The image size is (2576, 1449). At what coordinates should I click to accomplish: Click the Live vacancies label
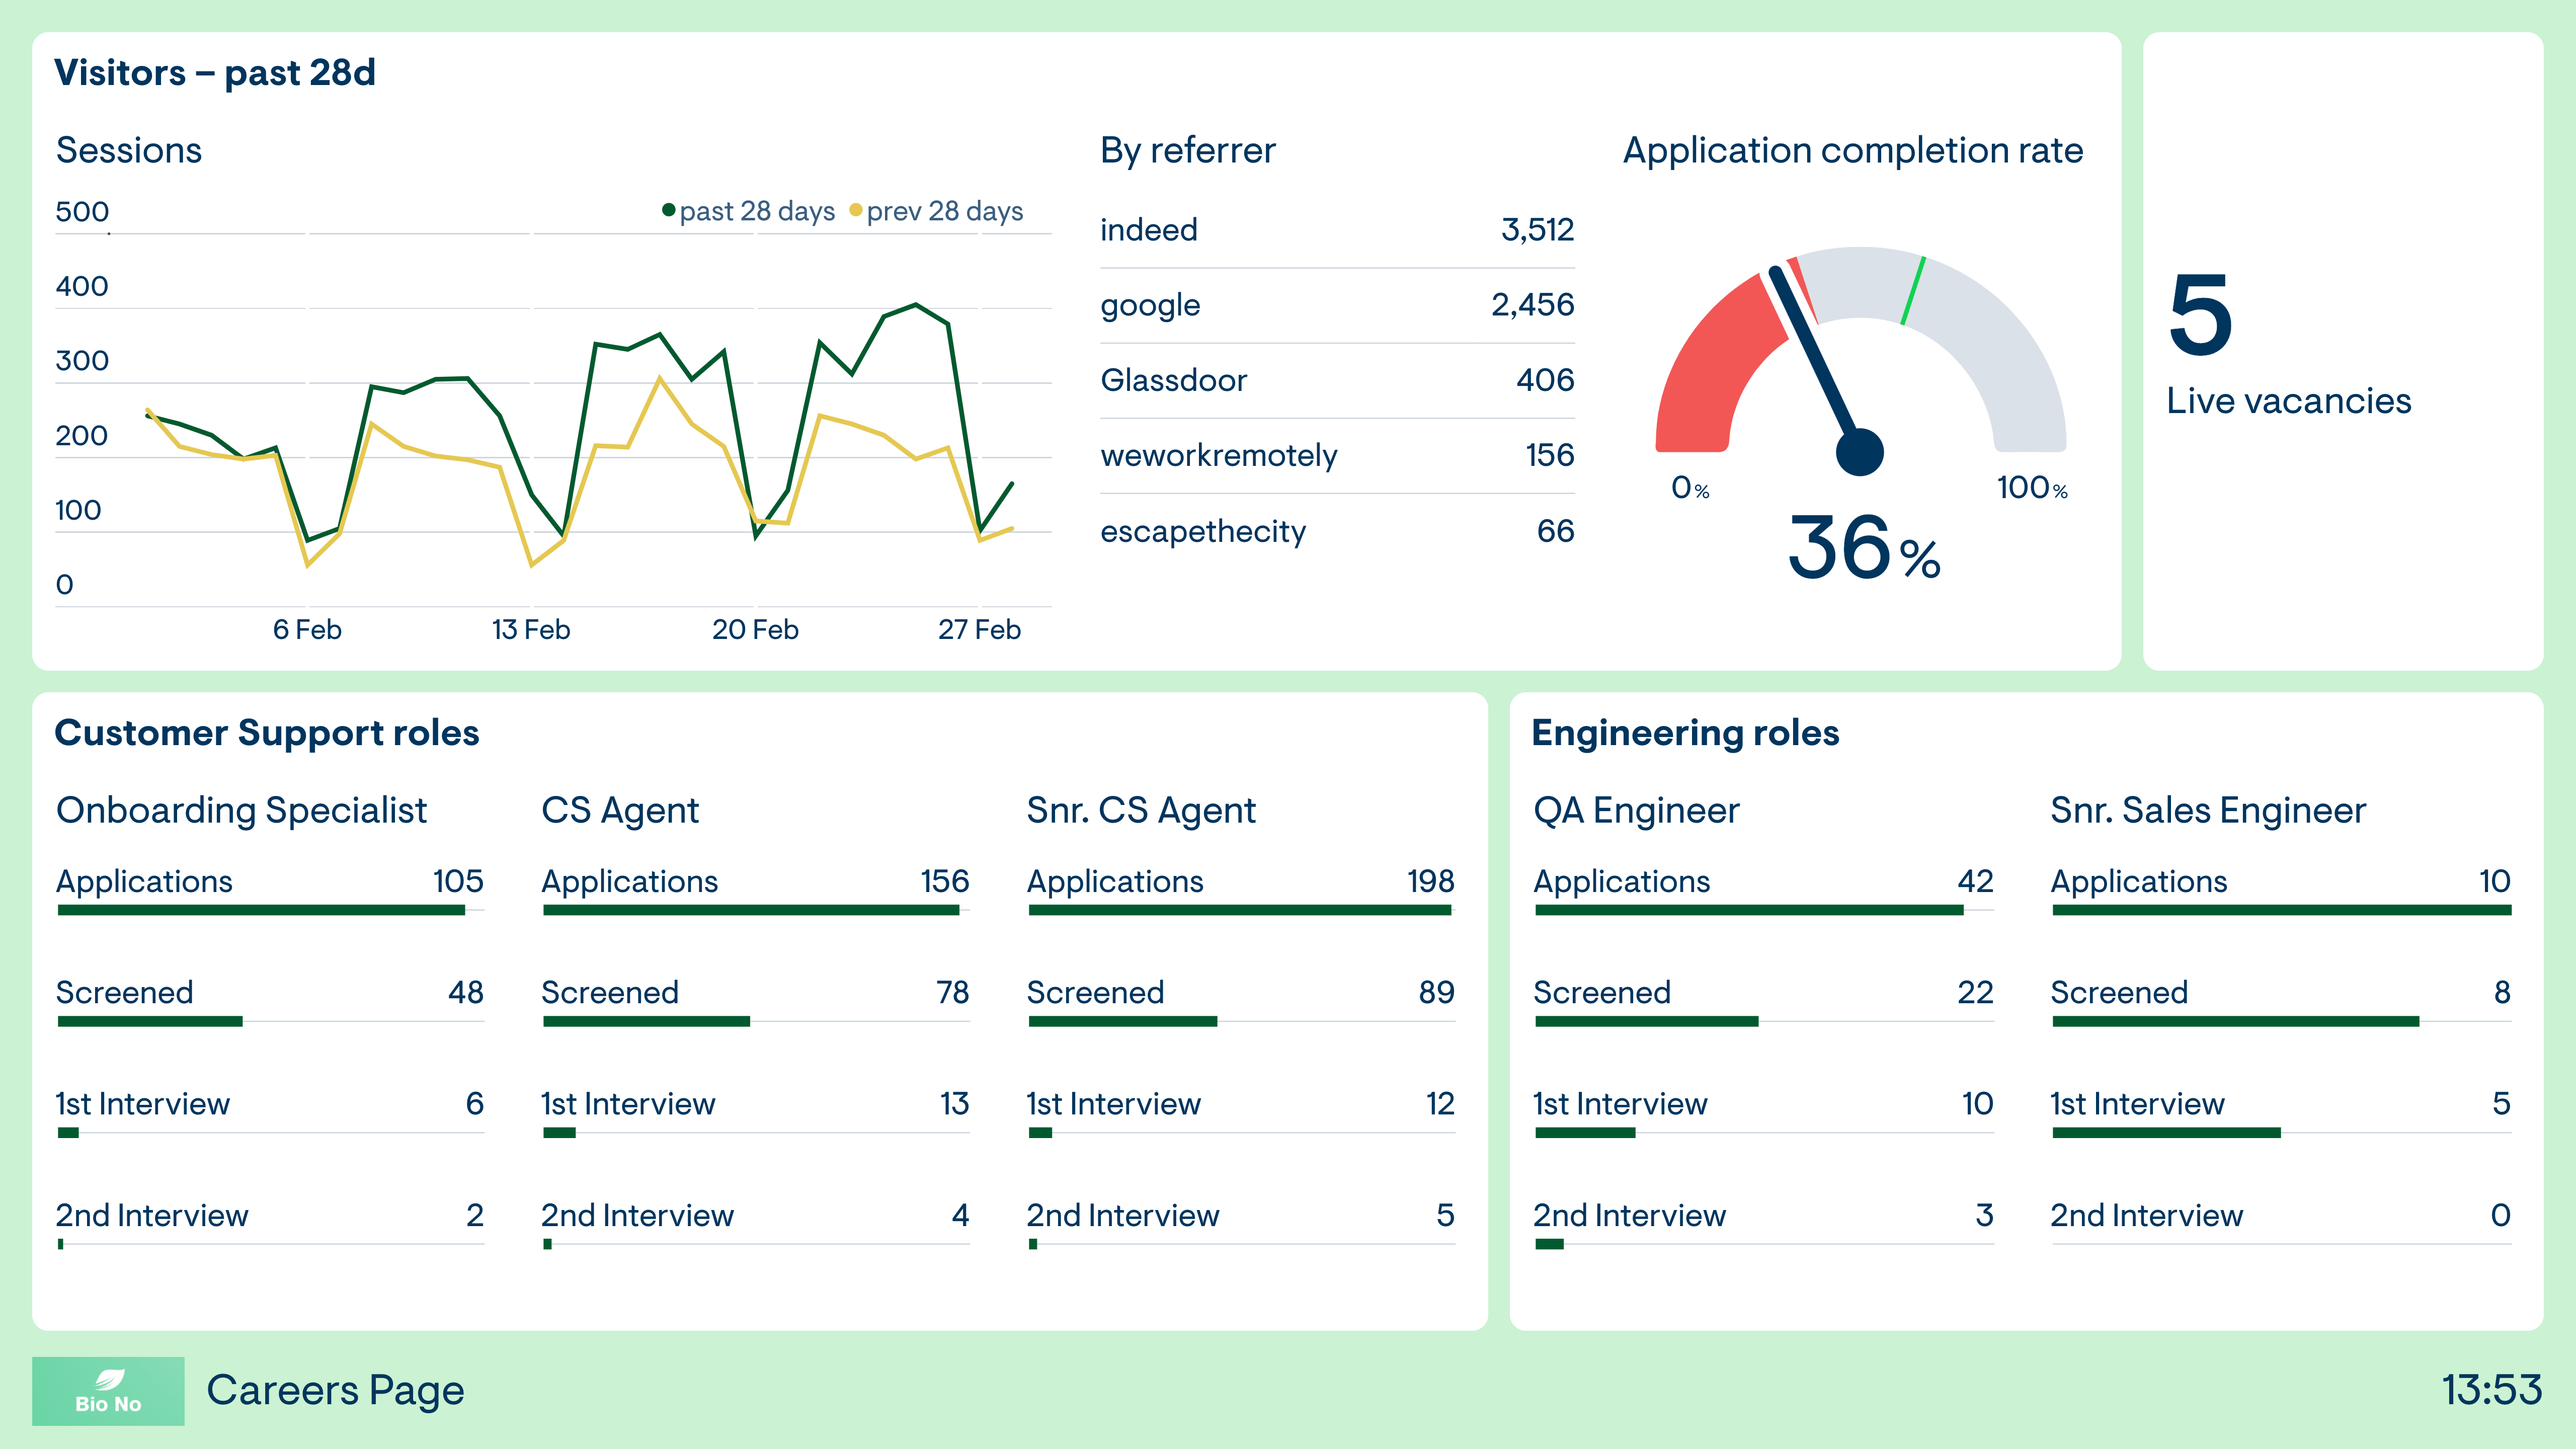pyautogui.click(x=2288, y=401)
